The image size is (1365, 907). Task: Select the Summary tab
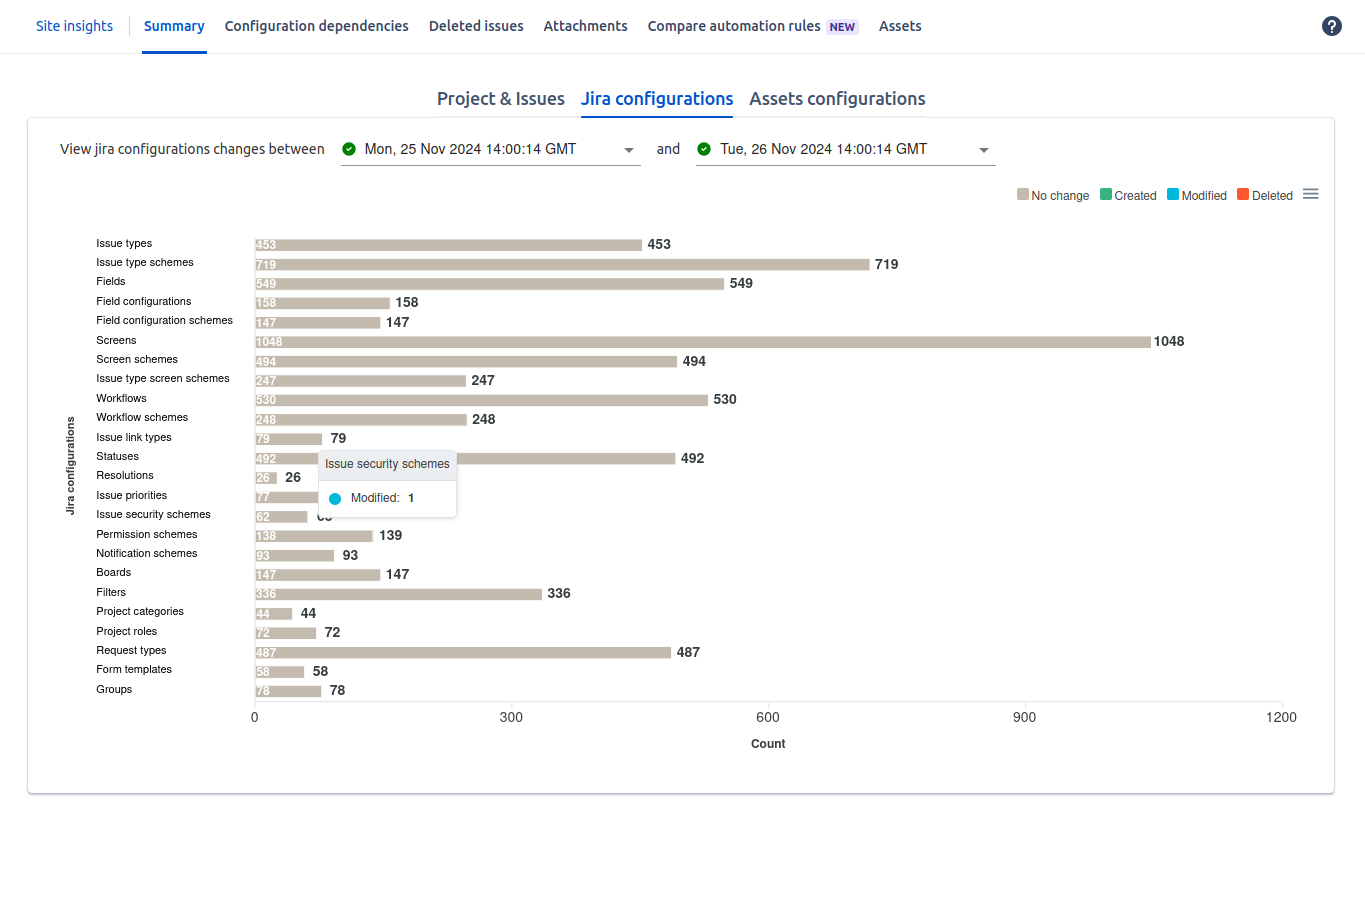174,26
